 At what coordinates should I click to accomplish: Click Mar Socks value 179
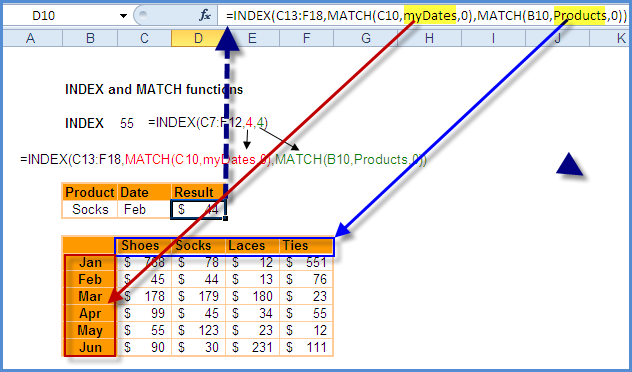pos(198,296)
